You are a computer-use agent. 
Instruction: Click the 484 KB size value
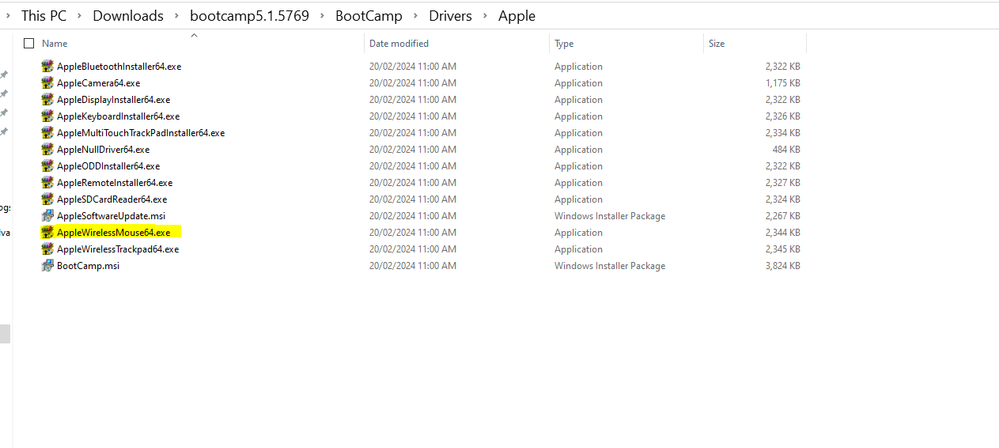click(787, 149)
